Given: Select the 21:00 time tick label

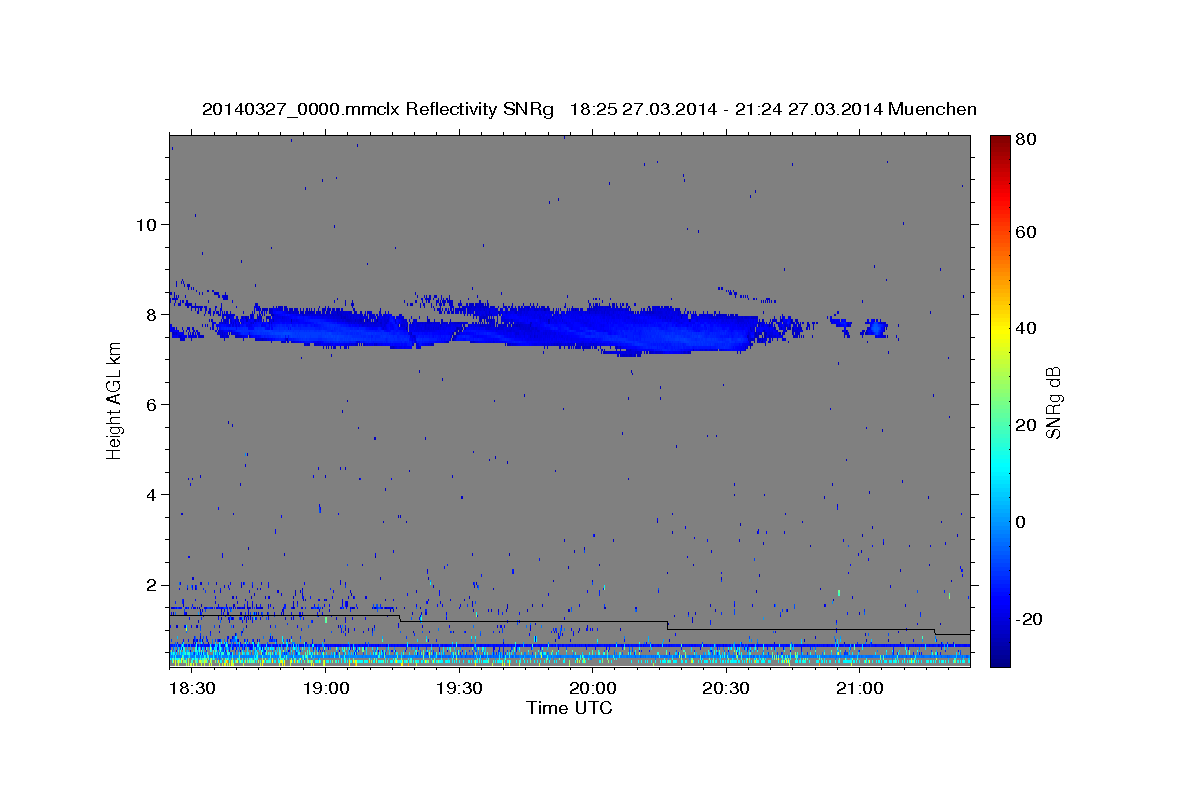Looking at the screenshot, I should [x=859, y=689].
